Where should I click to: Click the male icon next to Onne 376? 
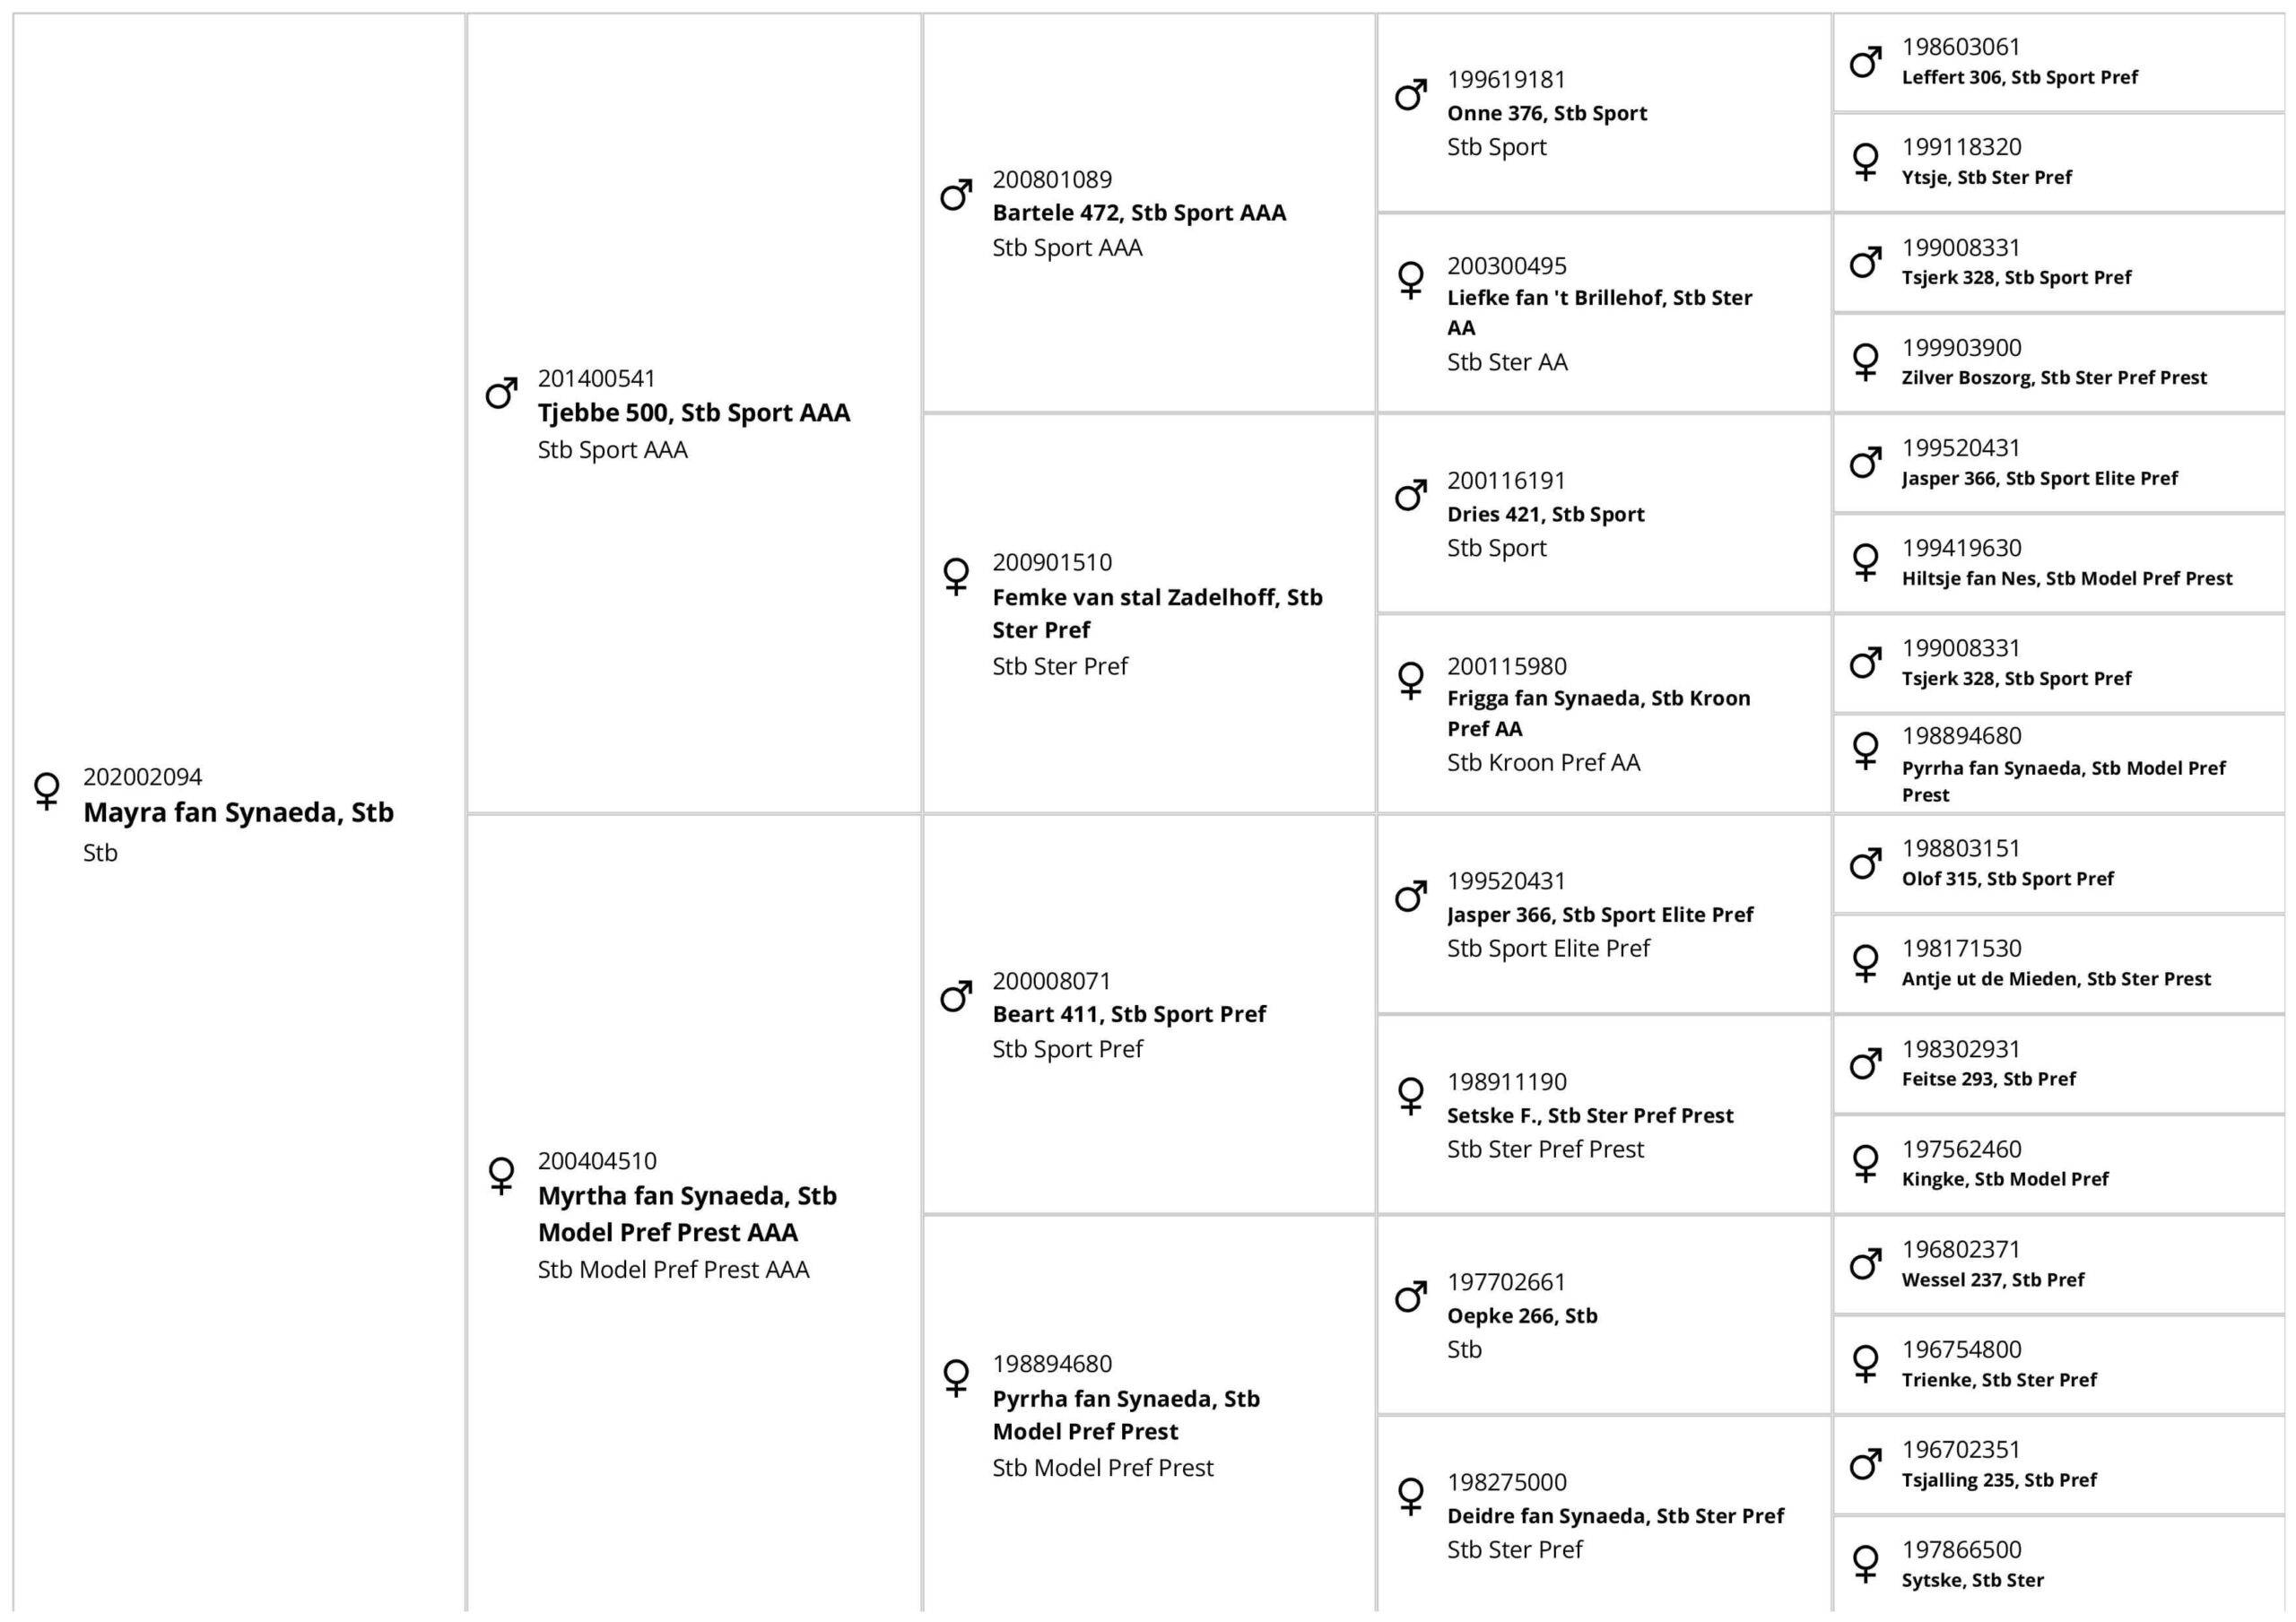[x=1411, y=95]
